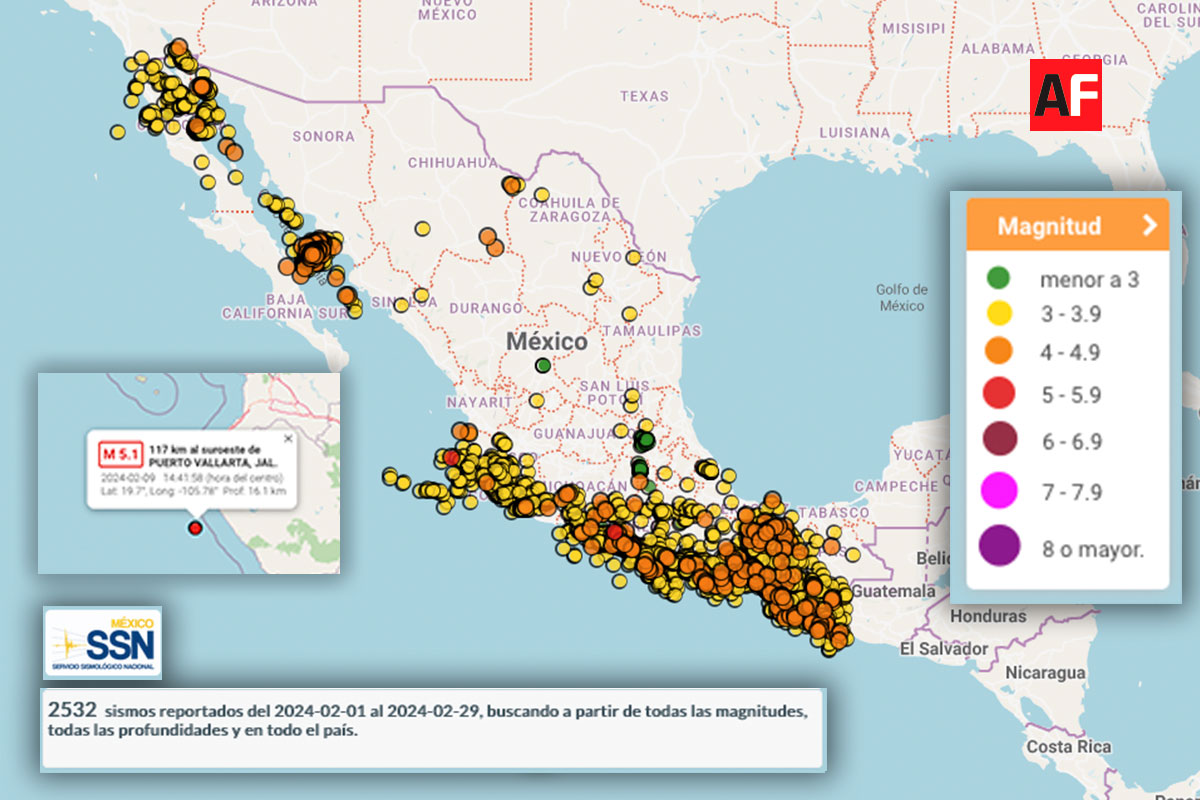Select the yellow '3 - 3.9' swatch
Screen dimensions: 1200x800
(x=998, y=314)
